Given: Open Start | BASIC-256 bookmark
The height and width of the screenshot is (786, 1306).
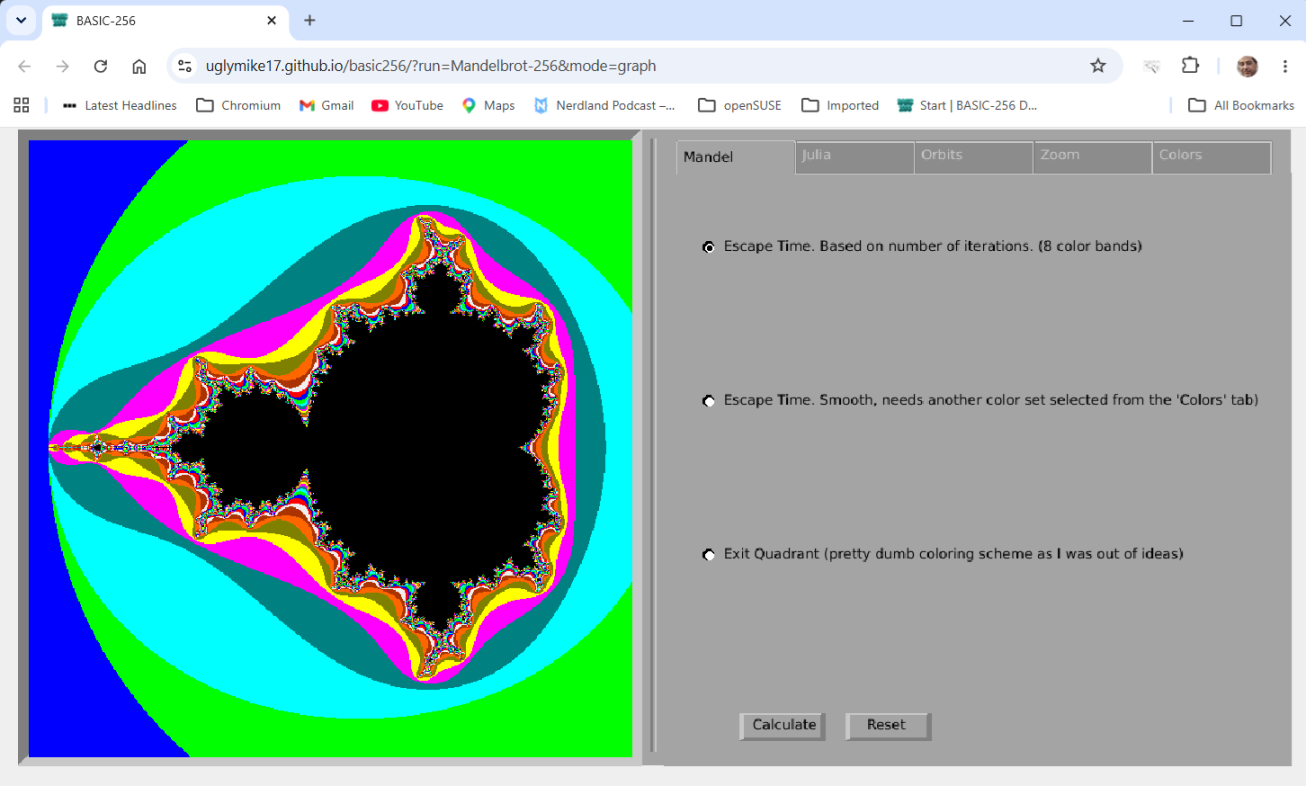Looking at the screenshot, I should 968,105.
